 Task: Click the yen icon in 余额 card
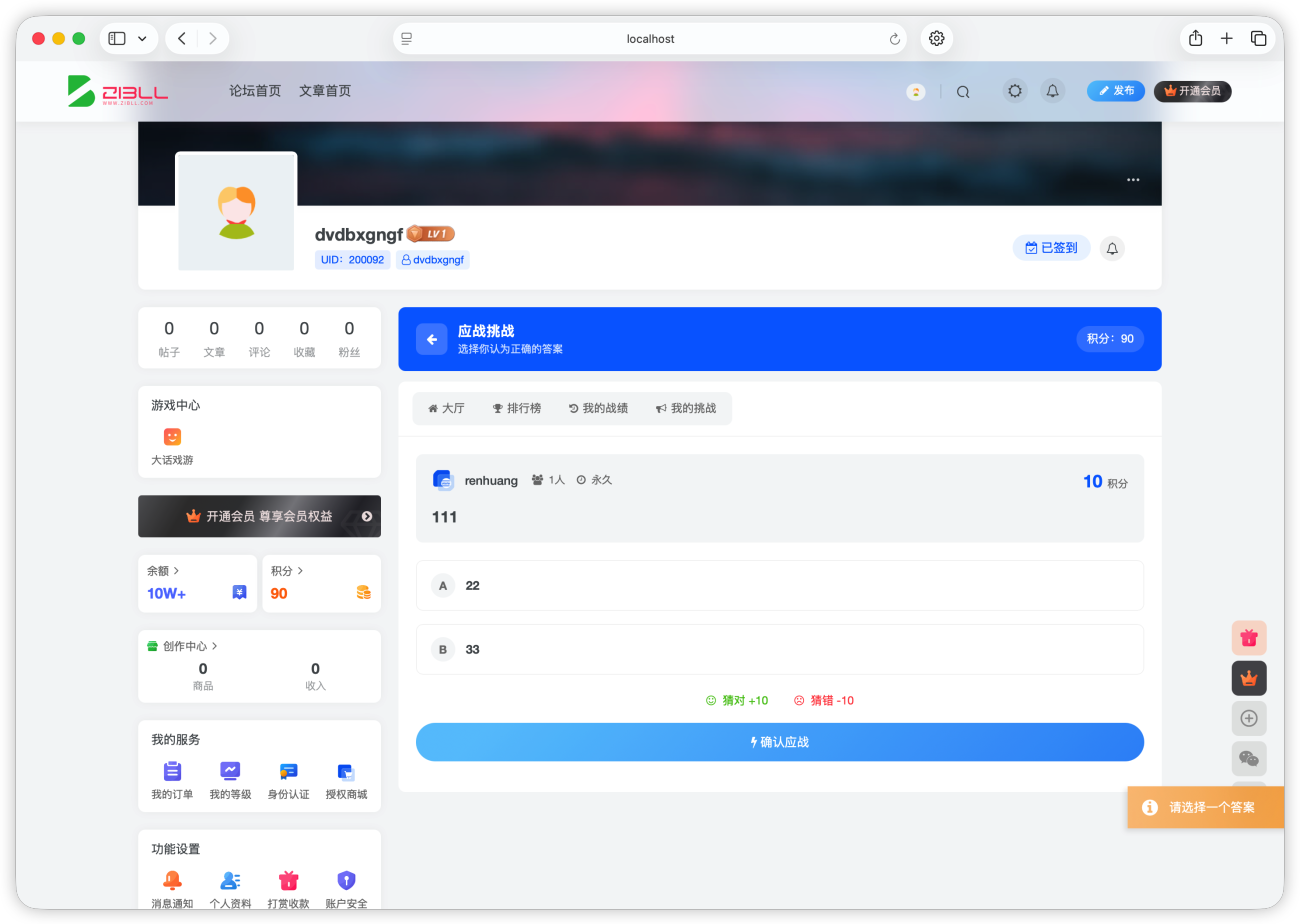pos(240,592)
